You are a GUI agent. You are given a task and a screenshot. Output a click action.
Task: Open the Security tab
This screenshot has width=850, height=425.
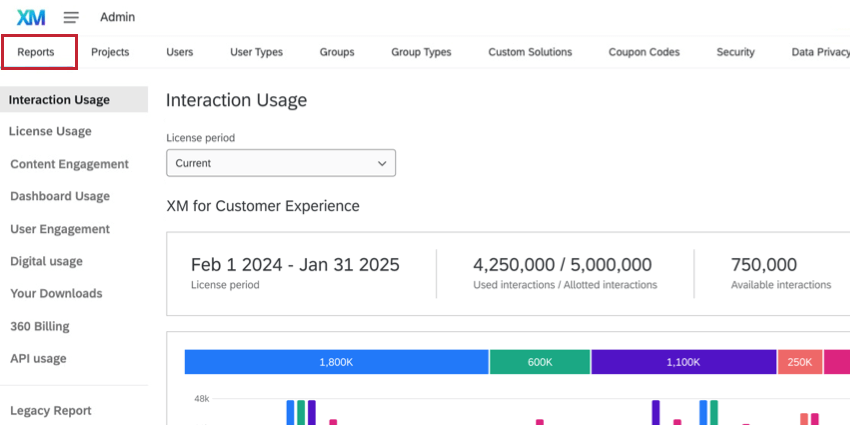pyautogui.click(x=735, y=52)
